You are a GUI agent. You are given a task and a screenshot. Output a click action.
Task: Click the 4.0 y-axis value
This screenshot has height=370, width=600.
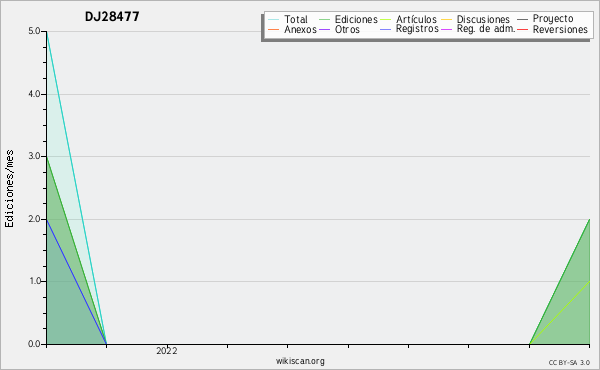click(x=34, y=94)
